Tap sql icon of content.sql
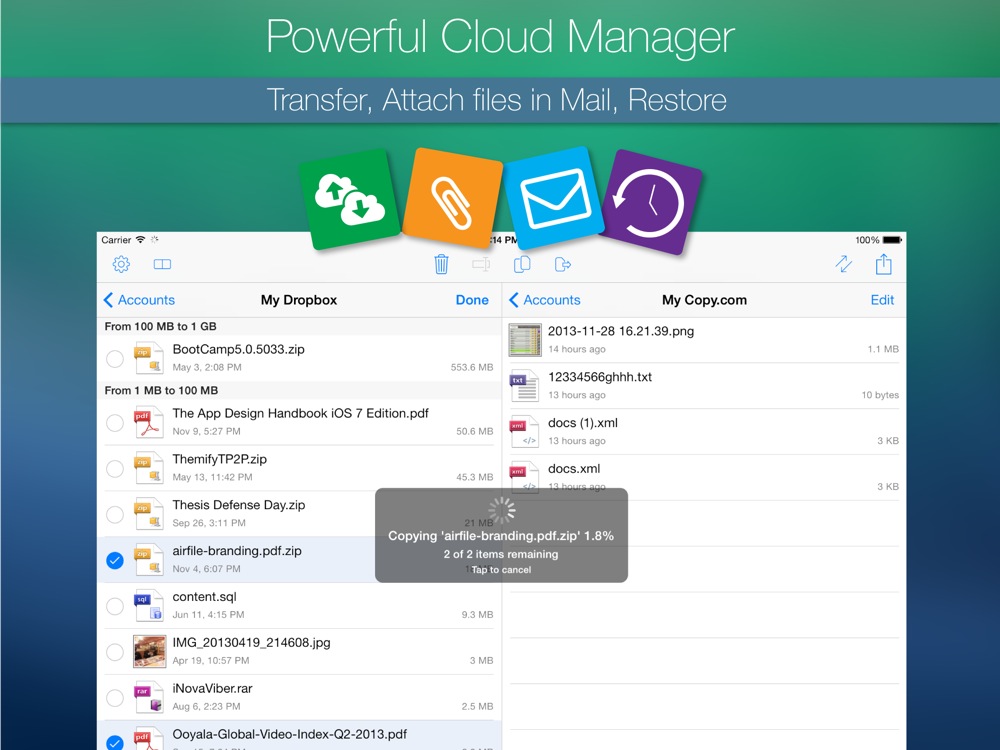 (149, 606)
